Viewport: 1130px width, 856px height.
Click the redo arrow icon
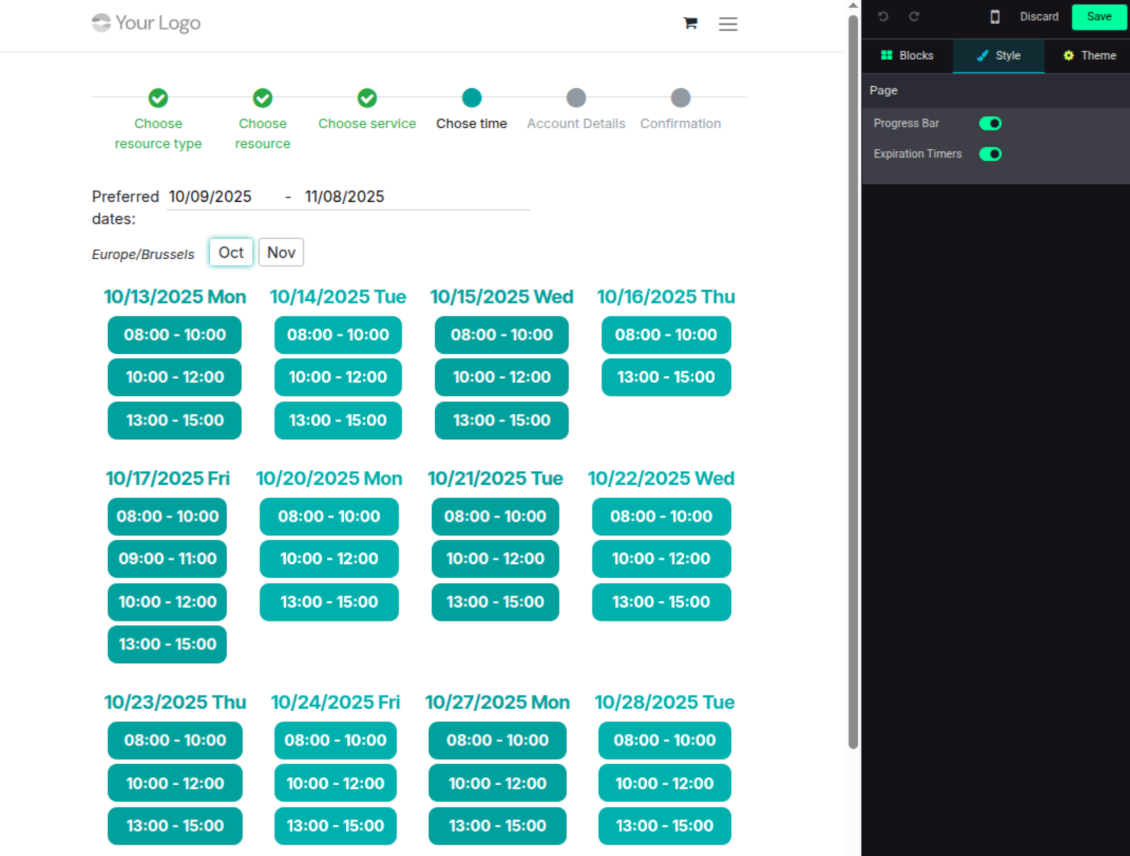(914, 17)
